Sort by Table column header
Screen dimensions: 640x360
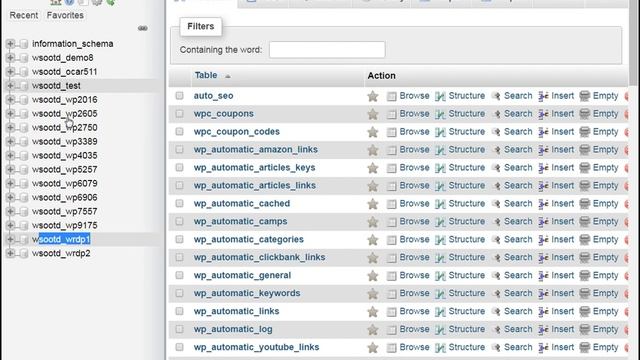(x=206, y=76)
